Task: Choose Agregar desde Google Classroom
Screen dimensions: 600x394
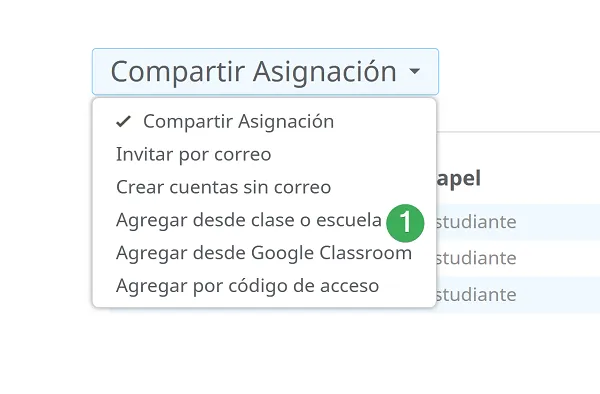Action: [264, 253]
